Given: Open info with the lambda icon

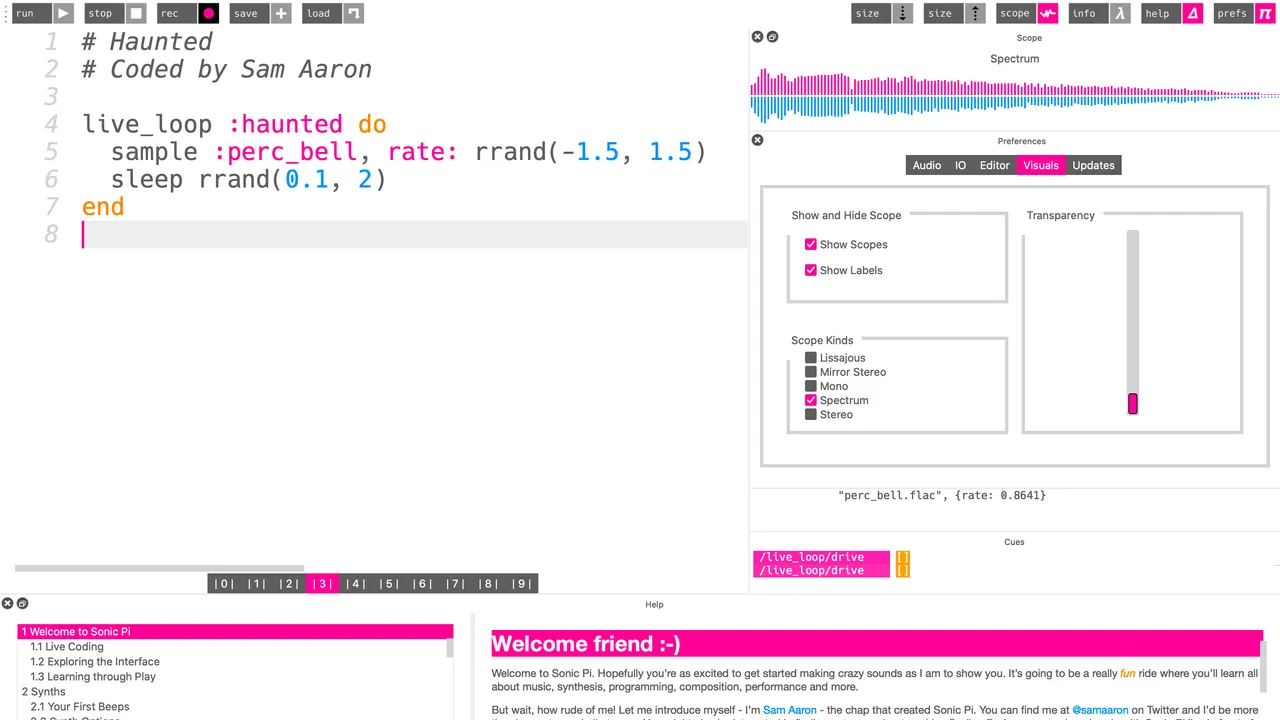Looking at the screenshot, I should coord(1120,13).
